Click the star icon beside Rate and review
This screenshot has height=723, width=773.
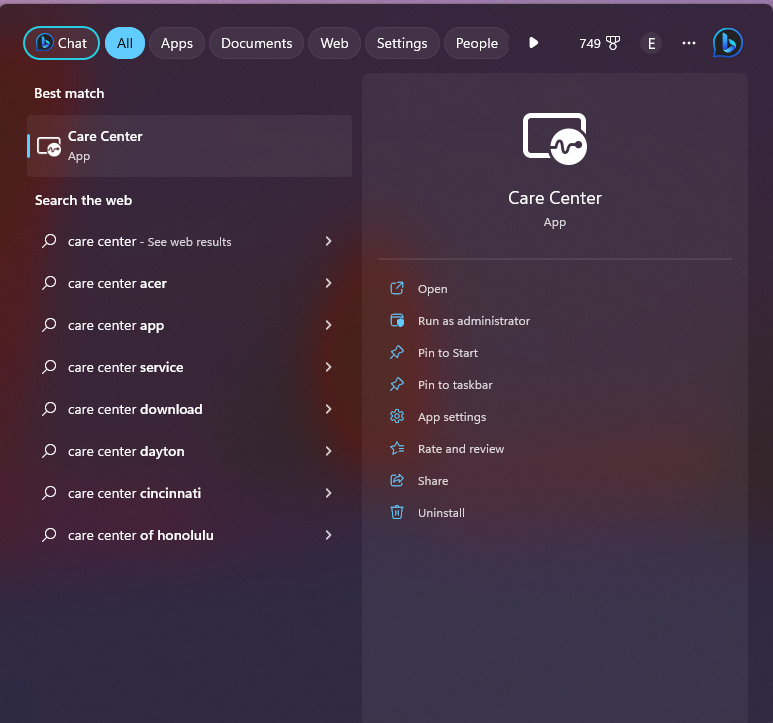click(397, 448)
